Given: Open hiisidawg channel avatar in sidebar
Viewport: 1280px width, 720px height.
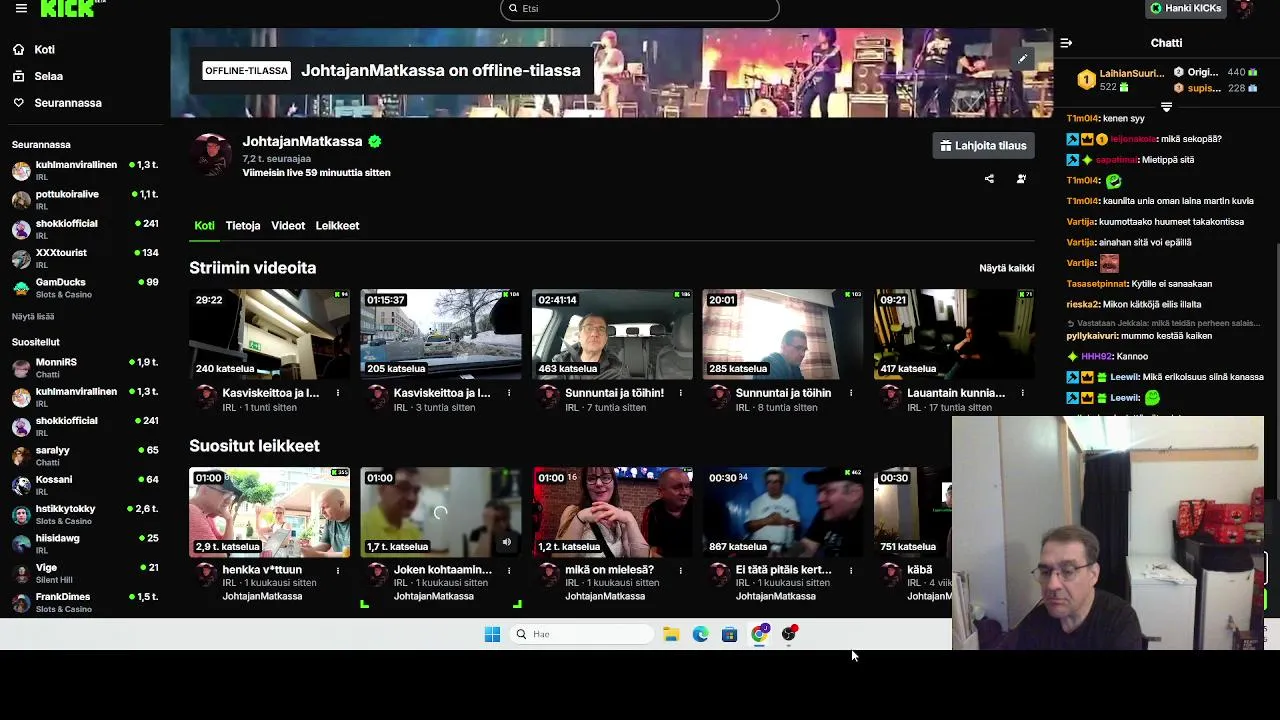Looking at the screenshot, I should click(x=21, y=544).
